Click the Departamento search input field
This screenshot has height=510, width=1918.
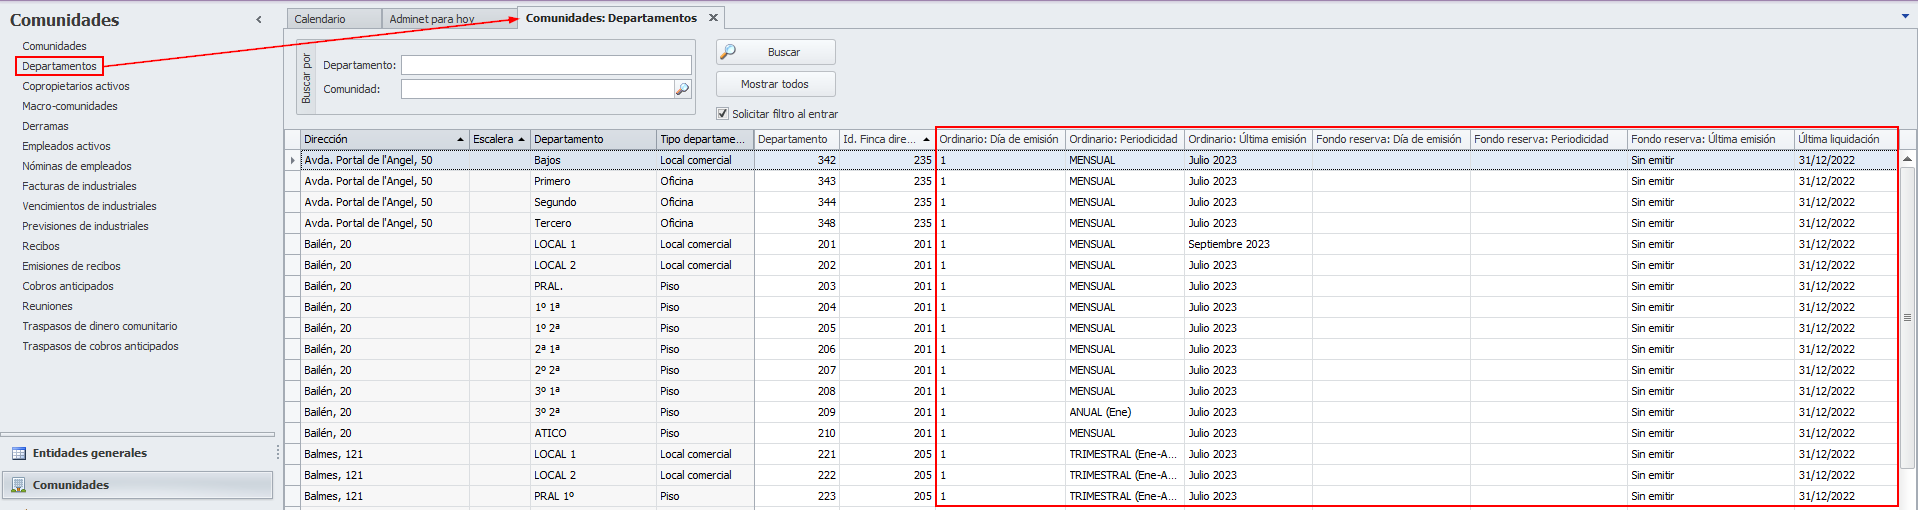[x=546, y=65]
